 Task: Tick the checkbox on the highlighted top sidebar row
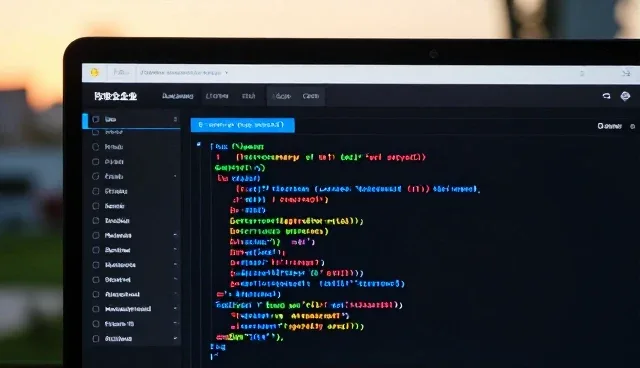(96, 119)
